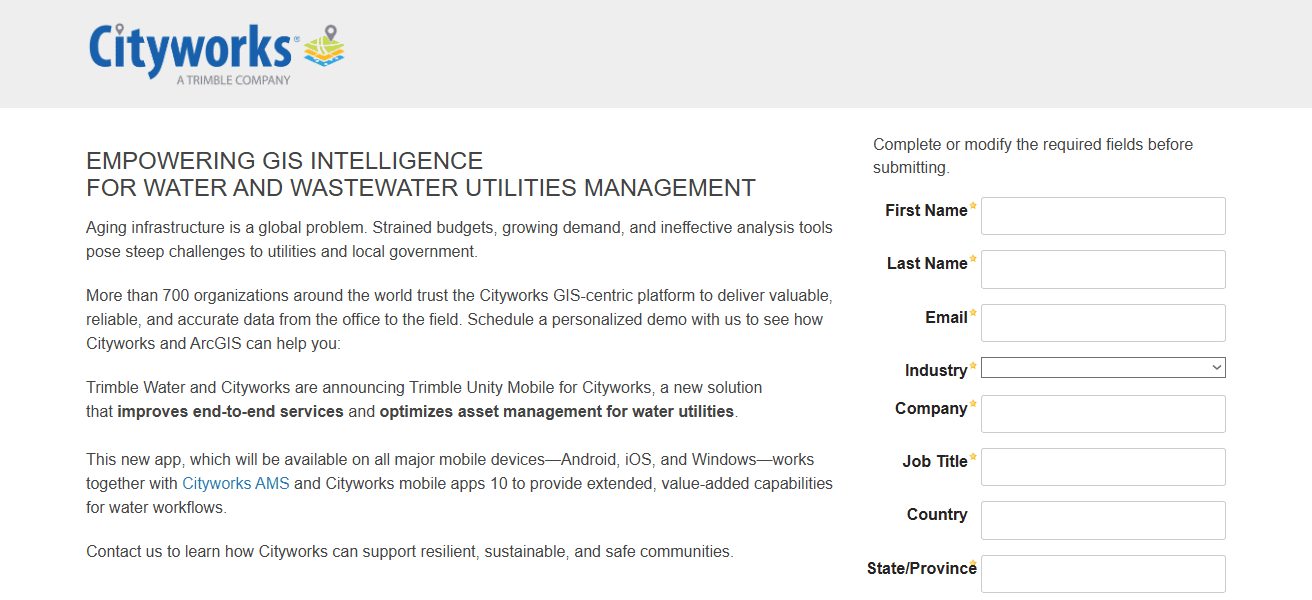Focus the State/Province field
The height and width of the screenshot is (600, 1312).
pos(1103,574)
